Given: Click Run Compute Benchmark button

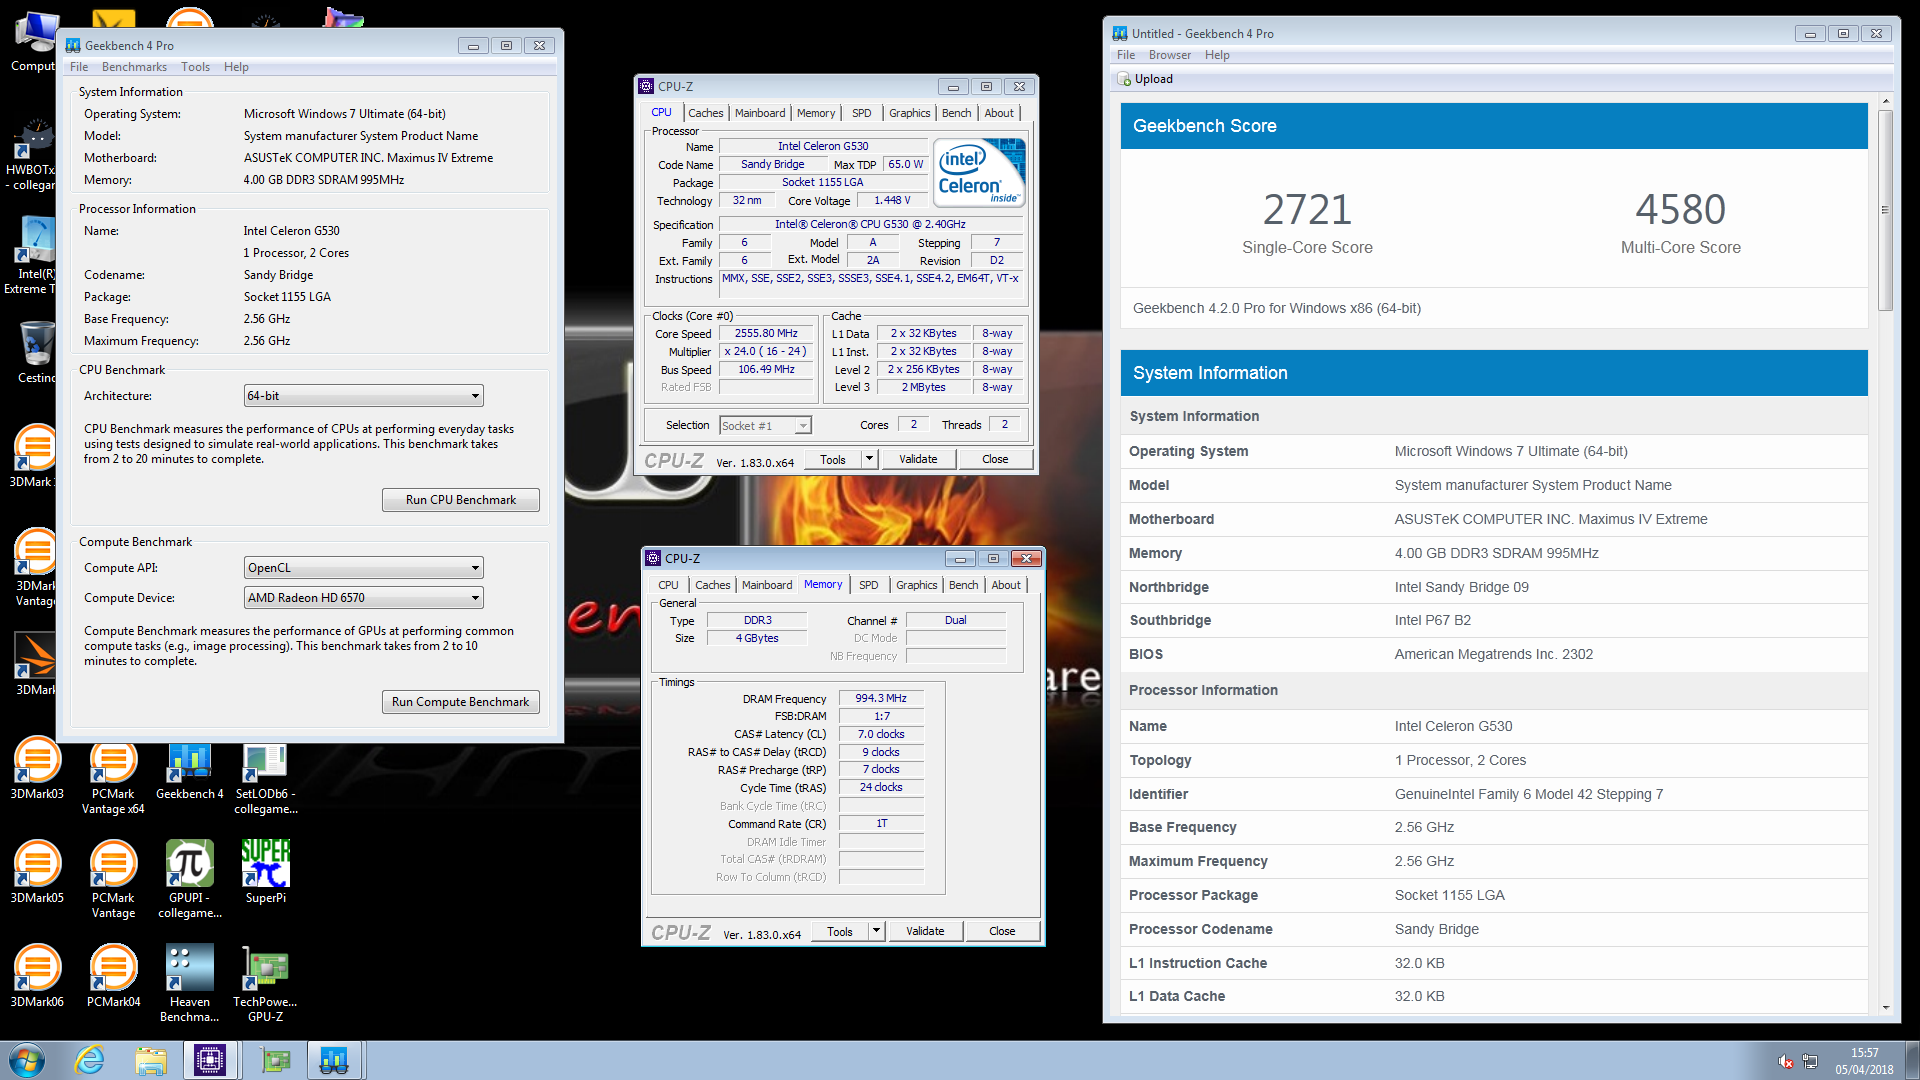Looking at the screenshot, I should pyautogui.click(x=461, y=702).
